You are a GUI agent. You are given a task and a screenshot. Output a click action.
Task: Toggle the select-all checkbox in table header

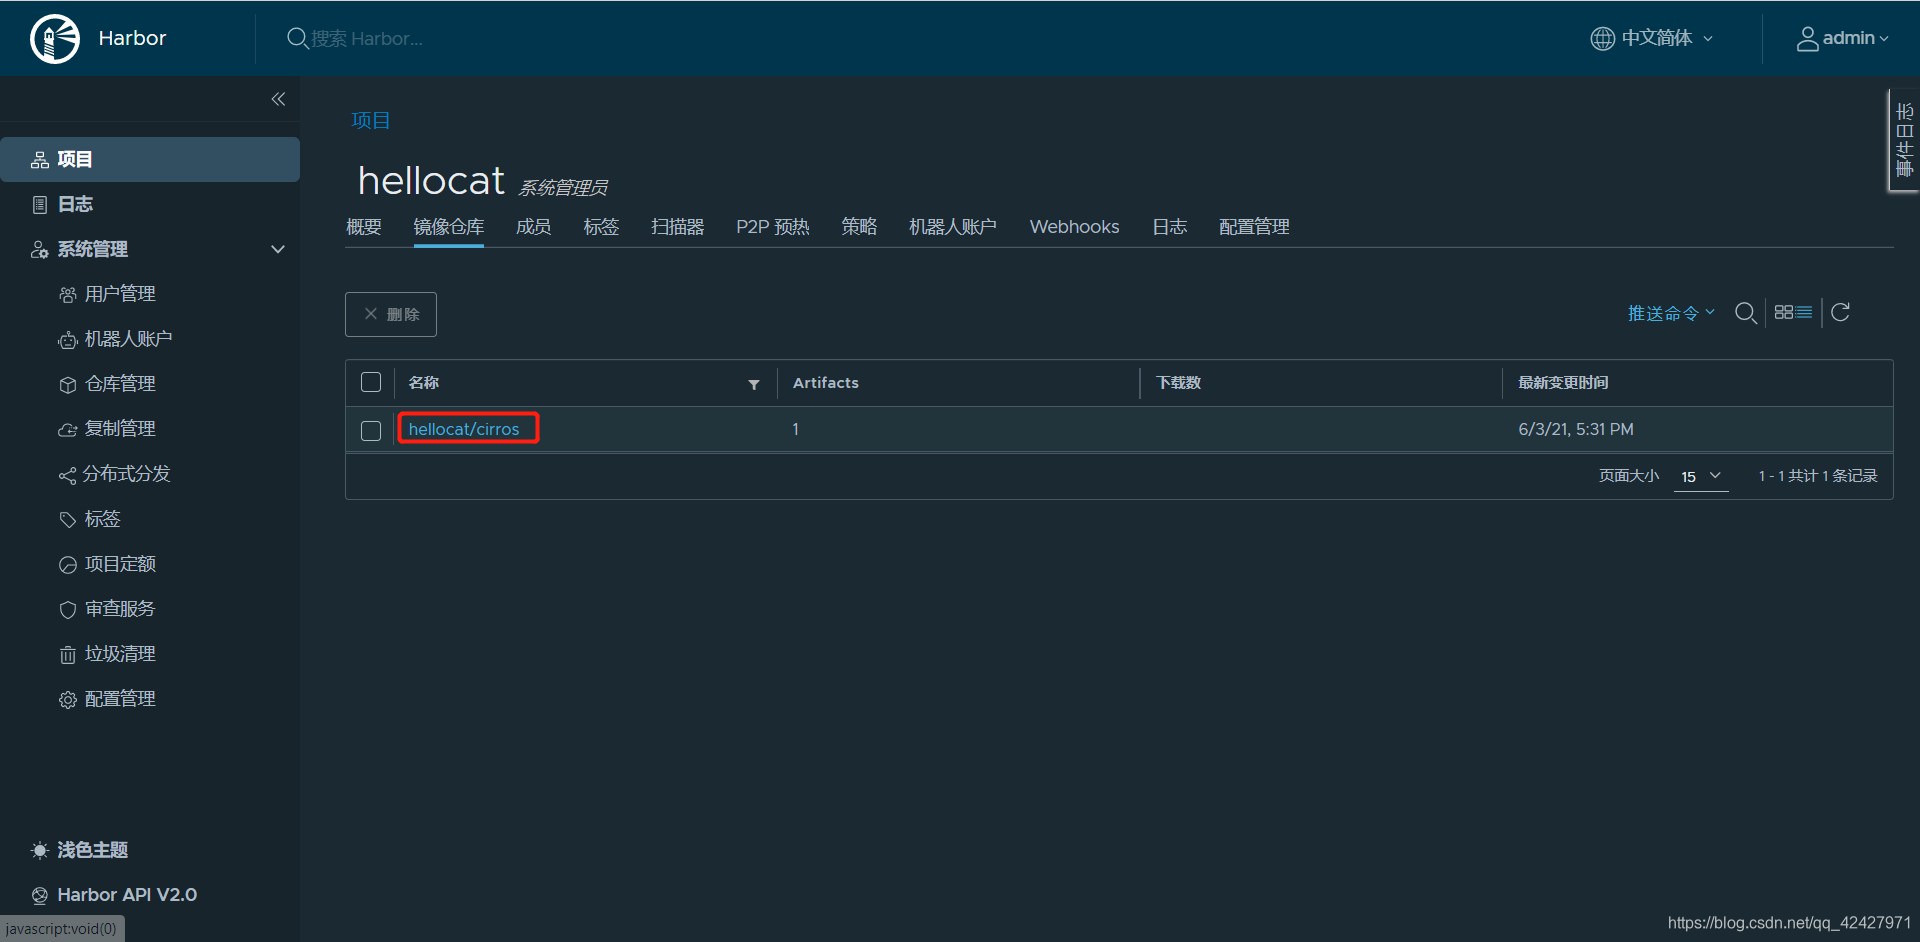371,382
